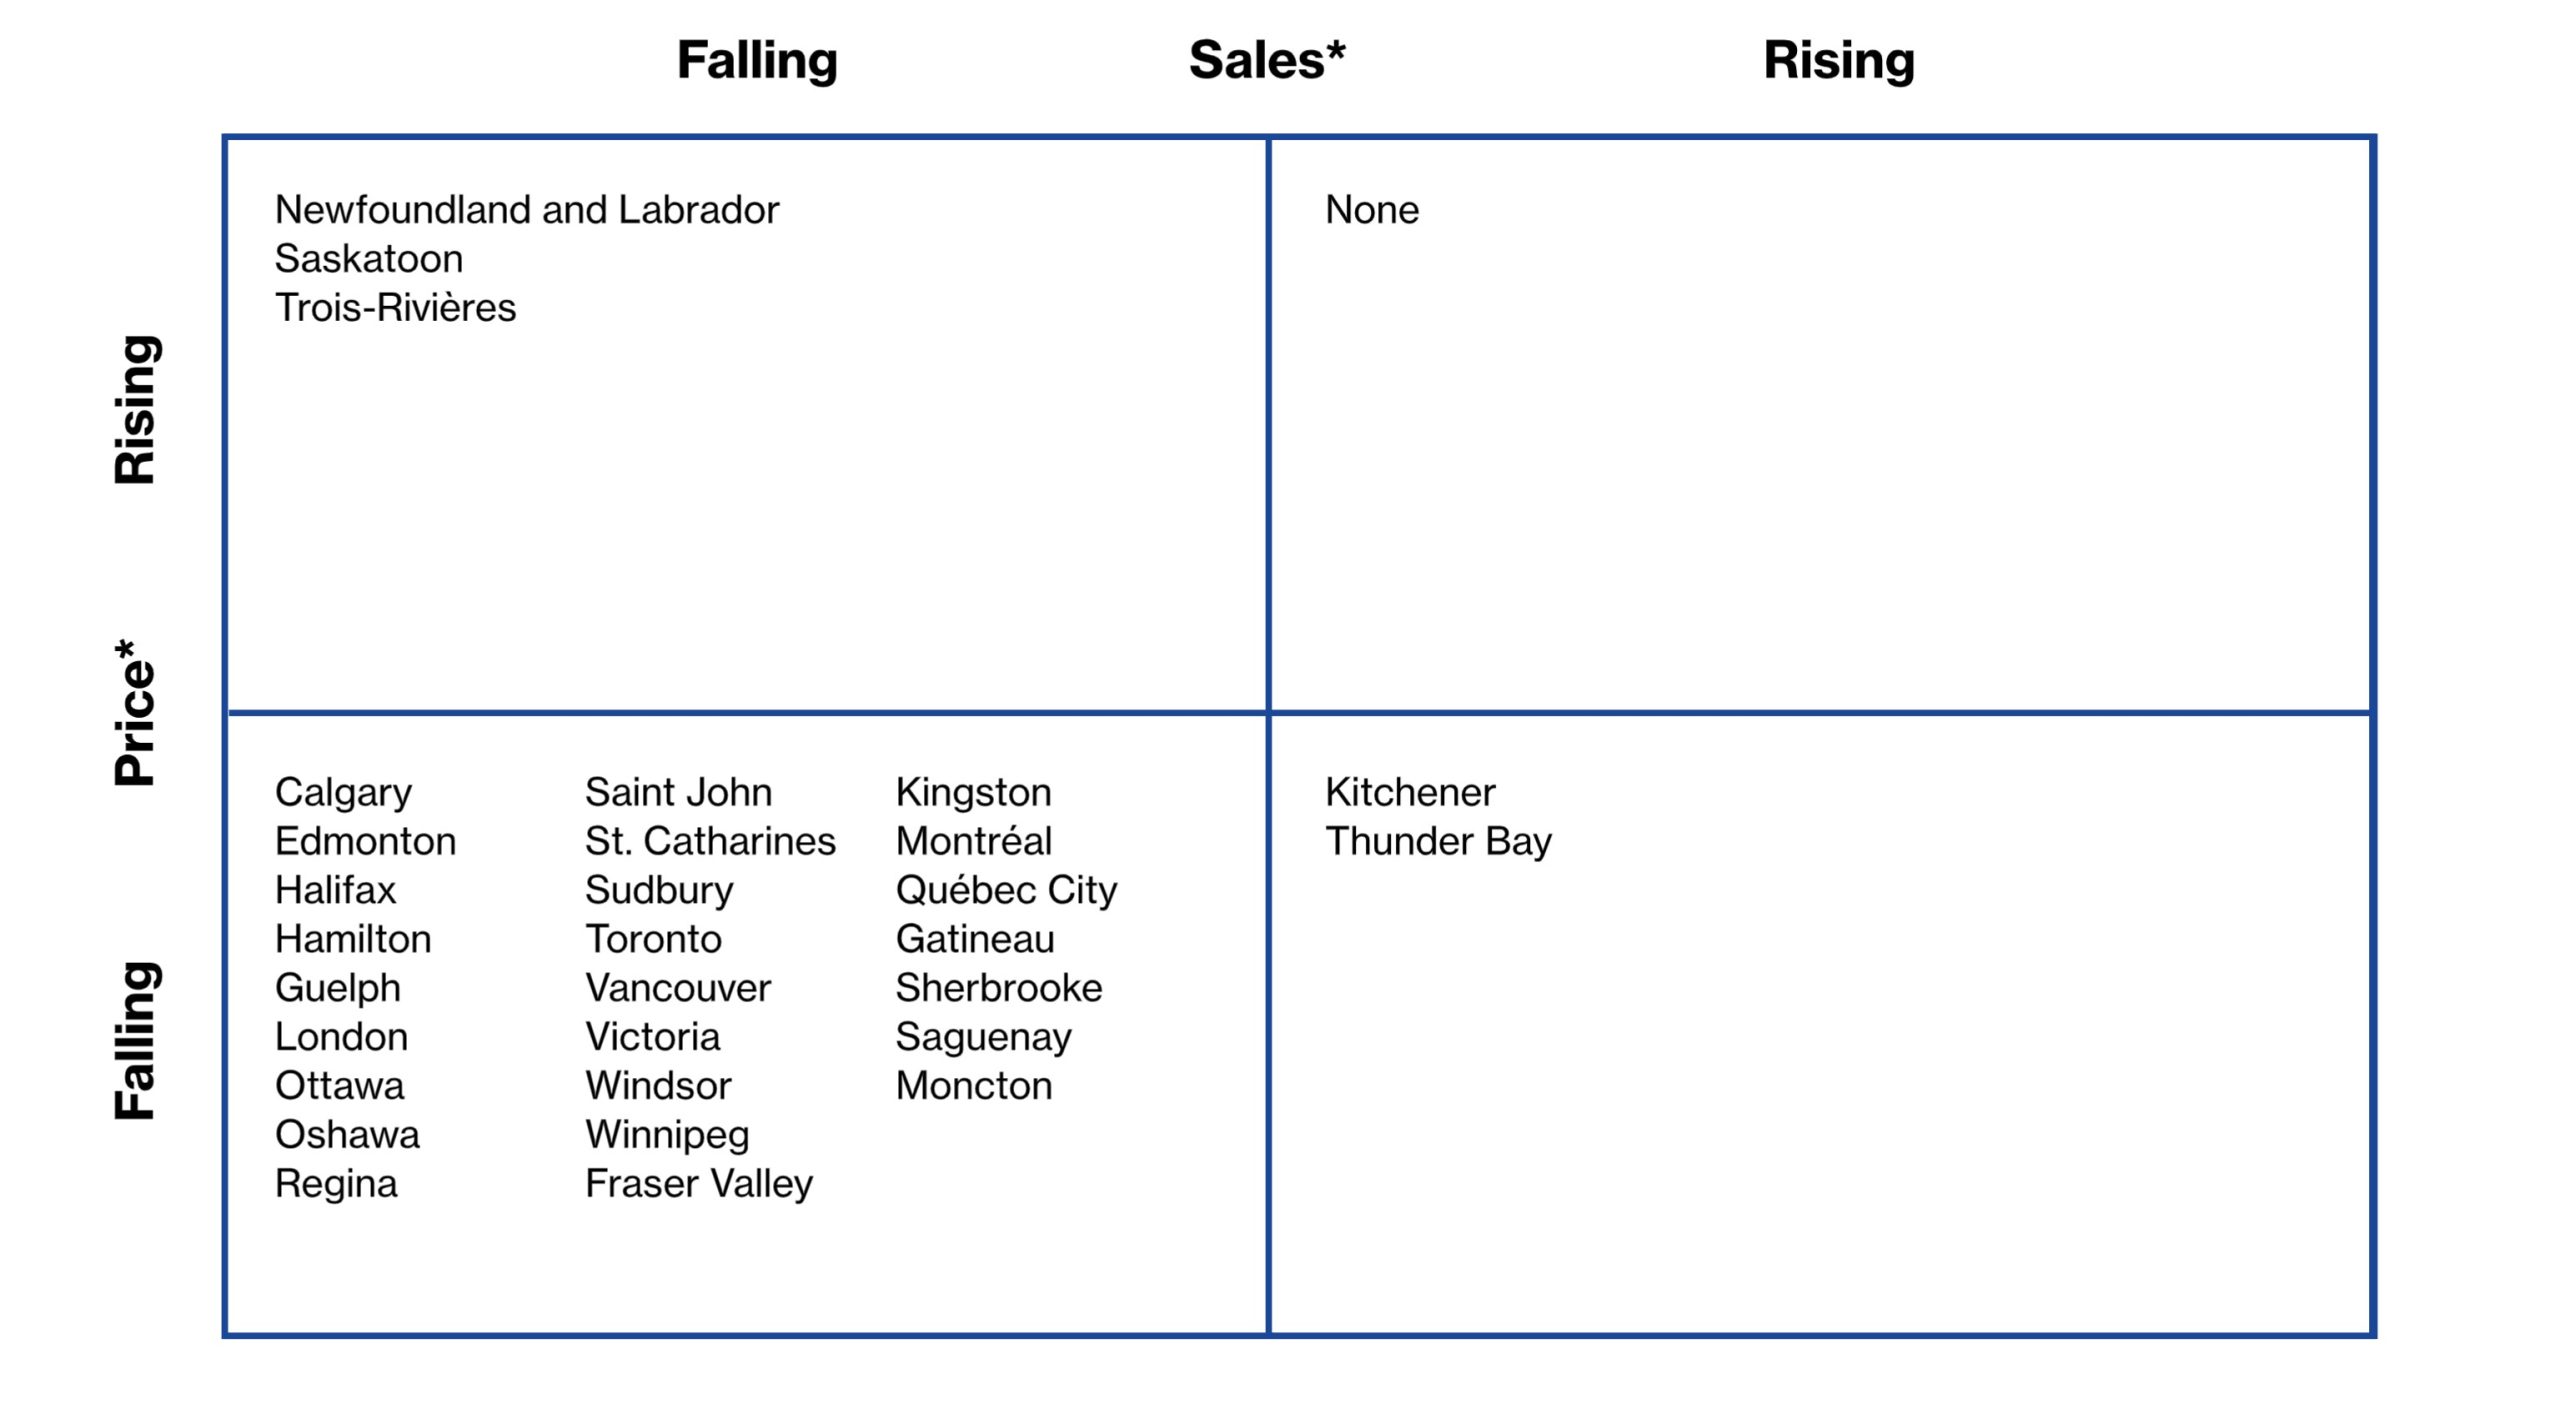Click the Trois-Rivières entry

395,308
